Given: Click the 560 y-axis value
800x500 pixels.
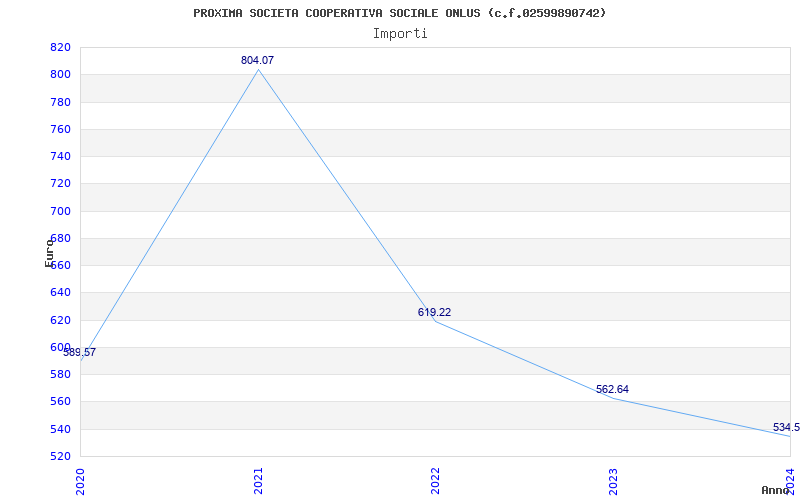Looking at the screenshot, I should 60,402.
